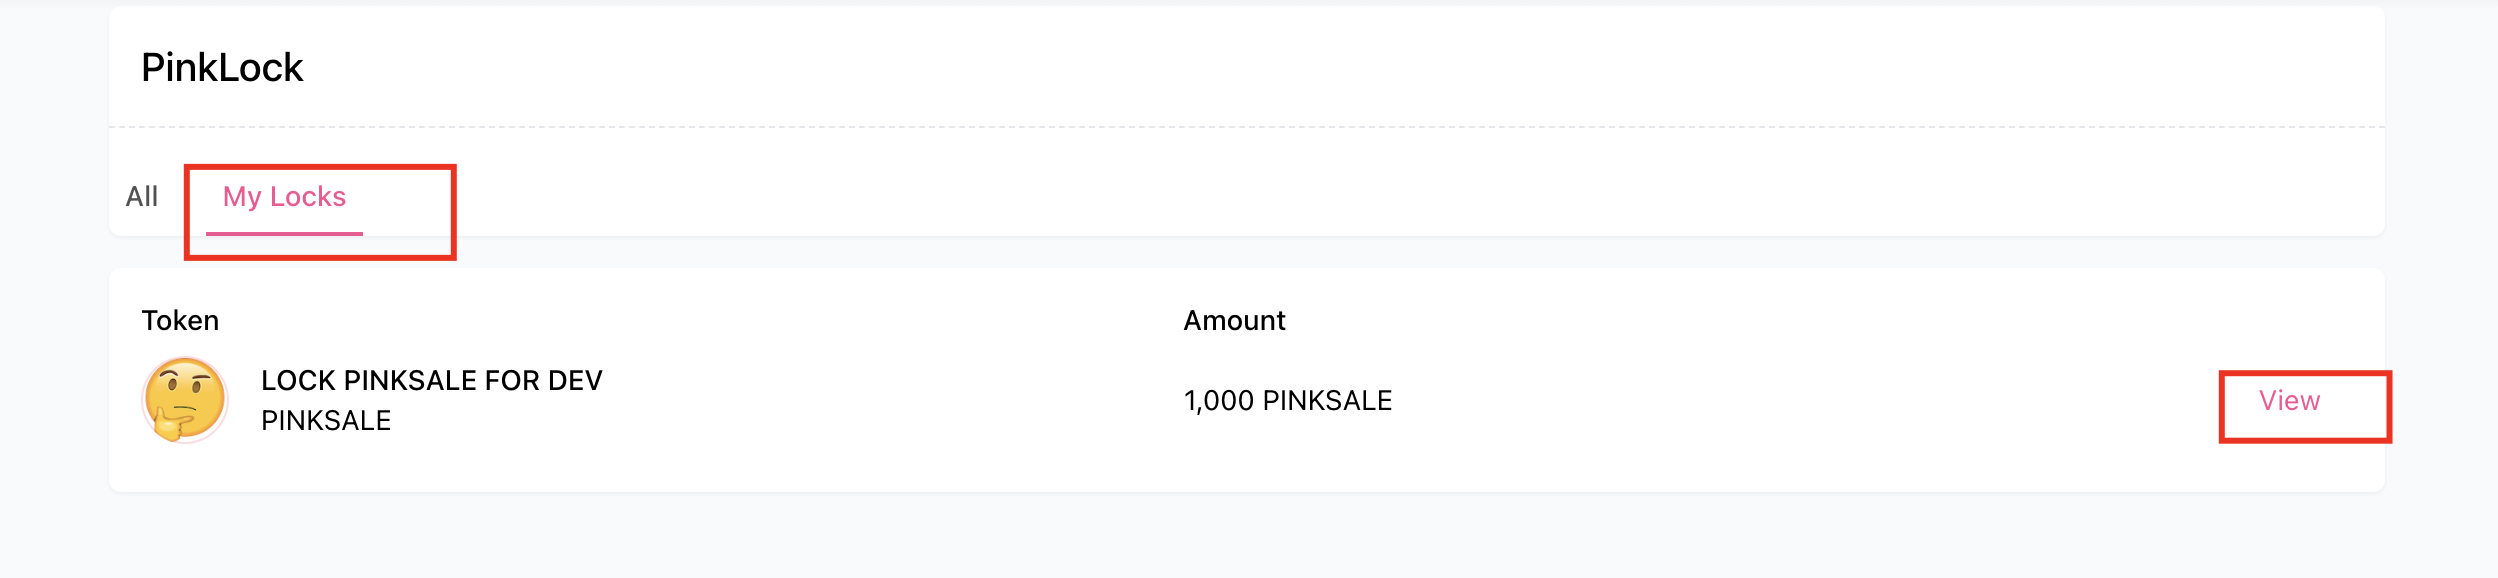2498x578 pixels.
Task: View details of the 1,000 PINKSALE lock
Action: [x=2289, y=401]
